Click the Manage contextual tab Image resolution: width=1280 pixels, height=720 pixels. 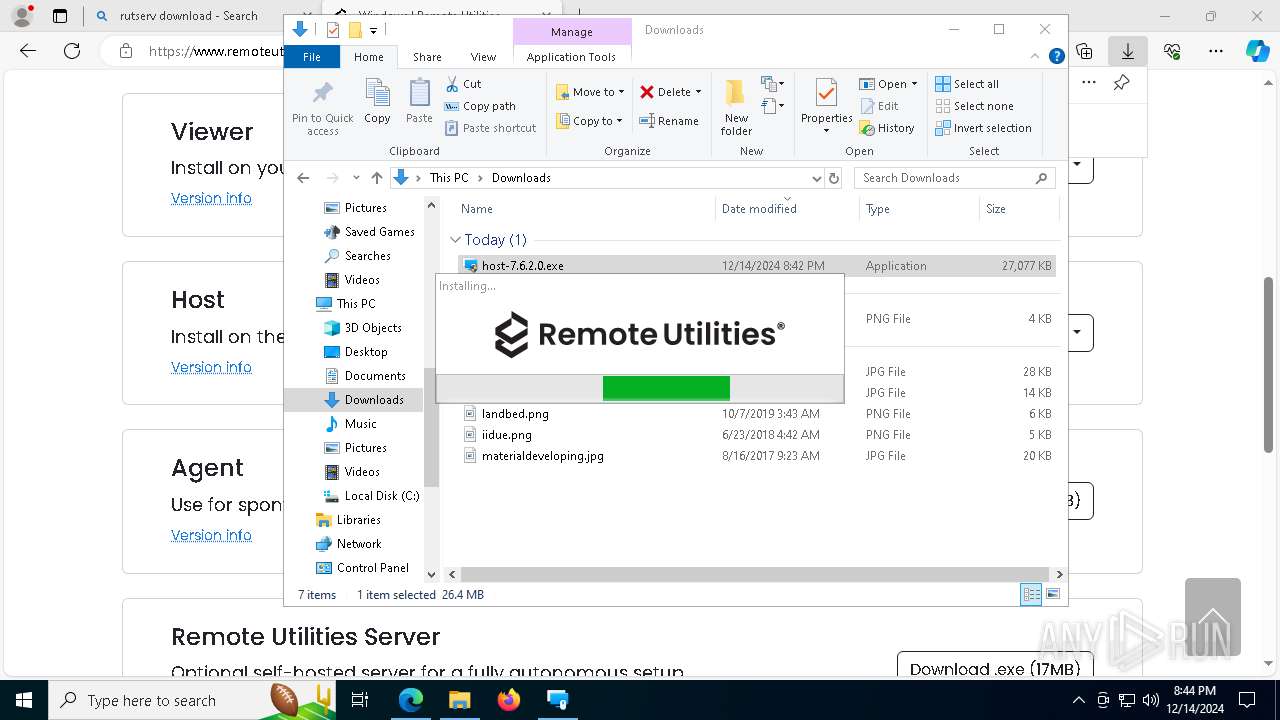[572, 32]
